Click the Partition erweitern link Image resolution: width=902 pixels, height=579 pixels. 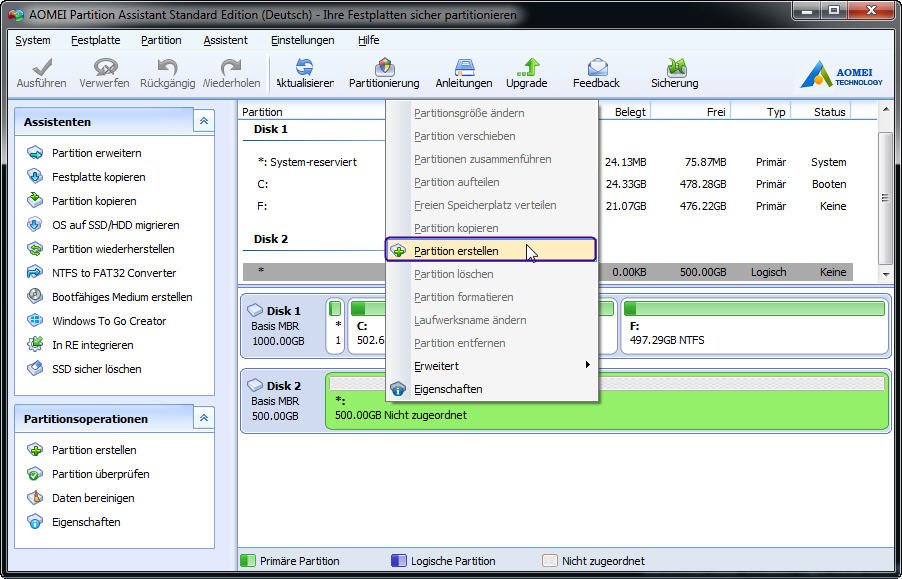97,153
